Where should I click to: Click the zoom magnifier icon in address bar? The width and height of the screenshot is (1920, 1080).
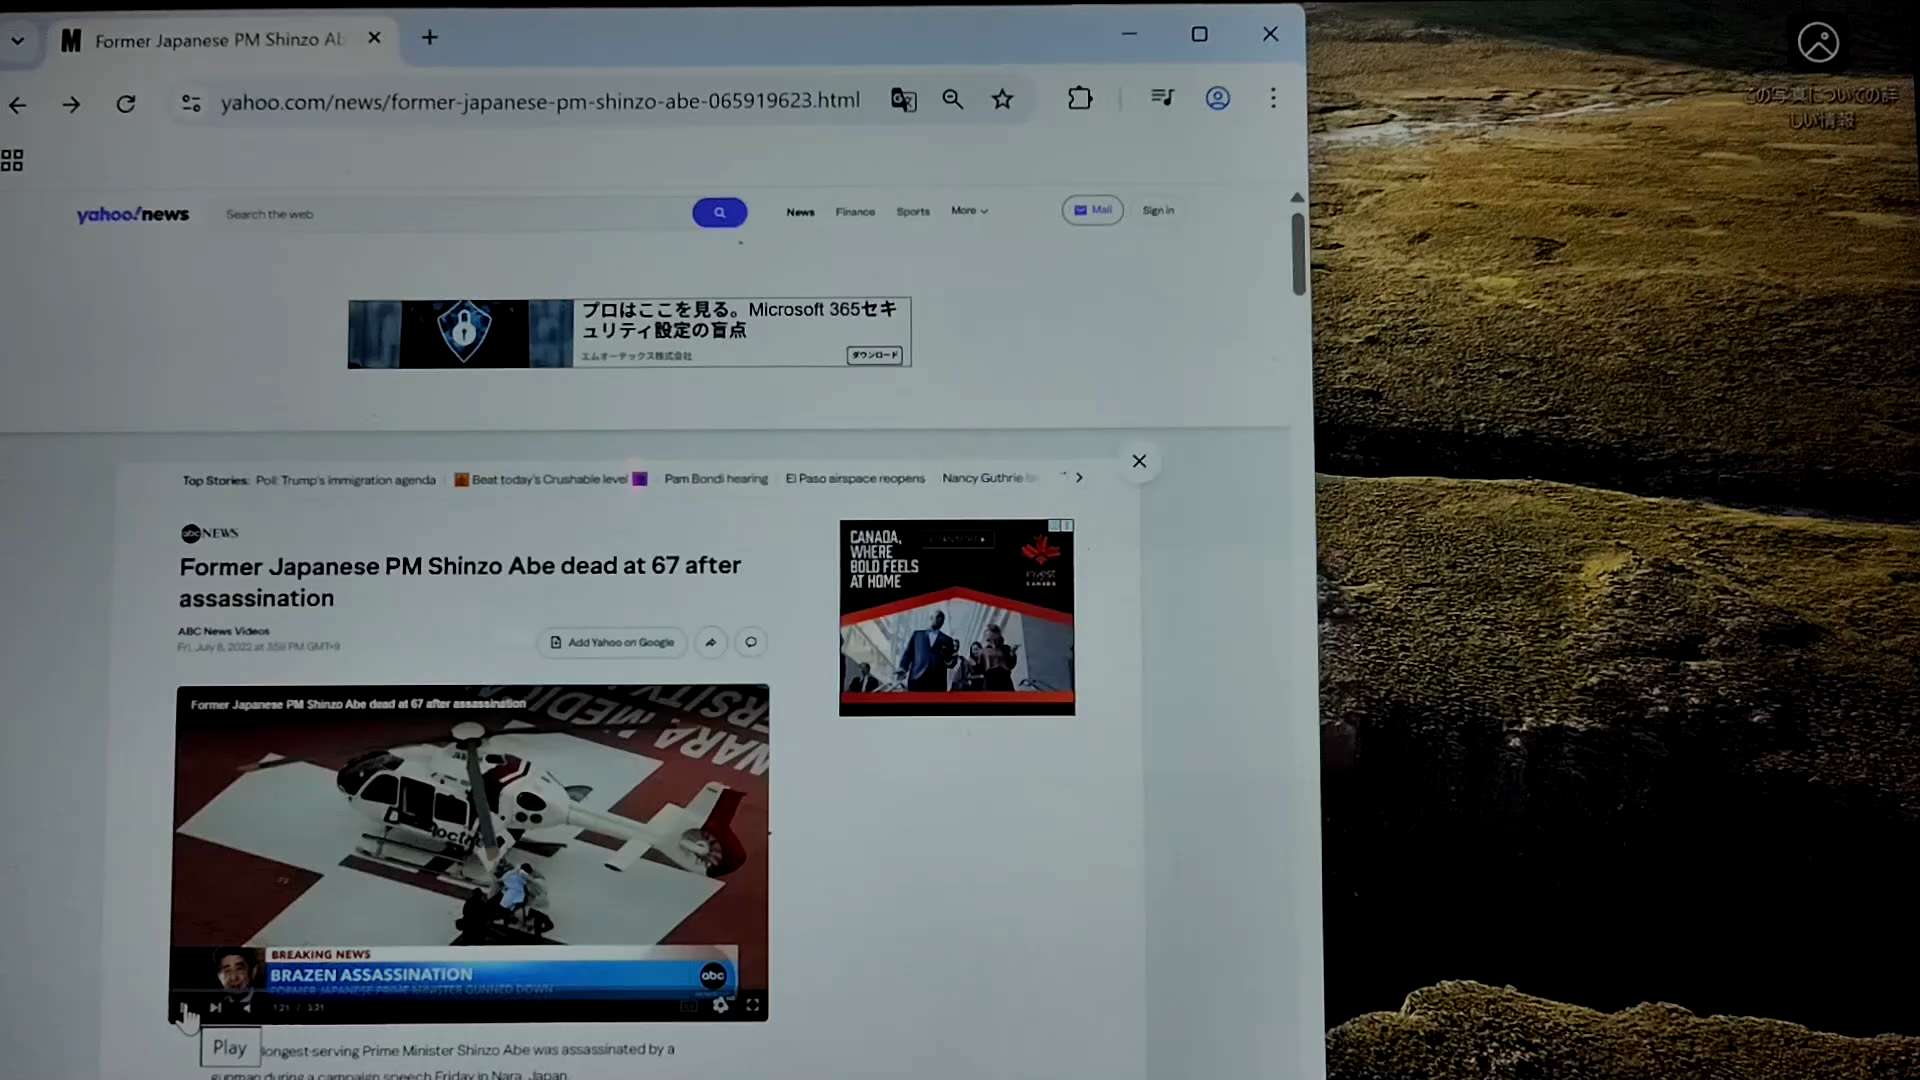click(x=952, y=99)
